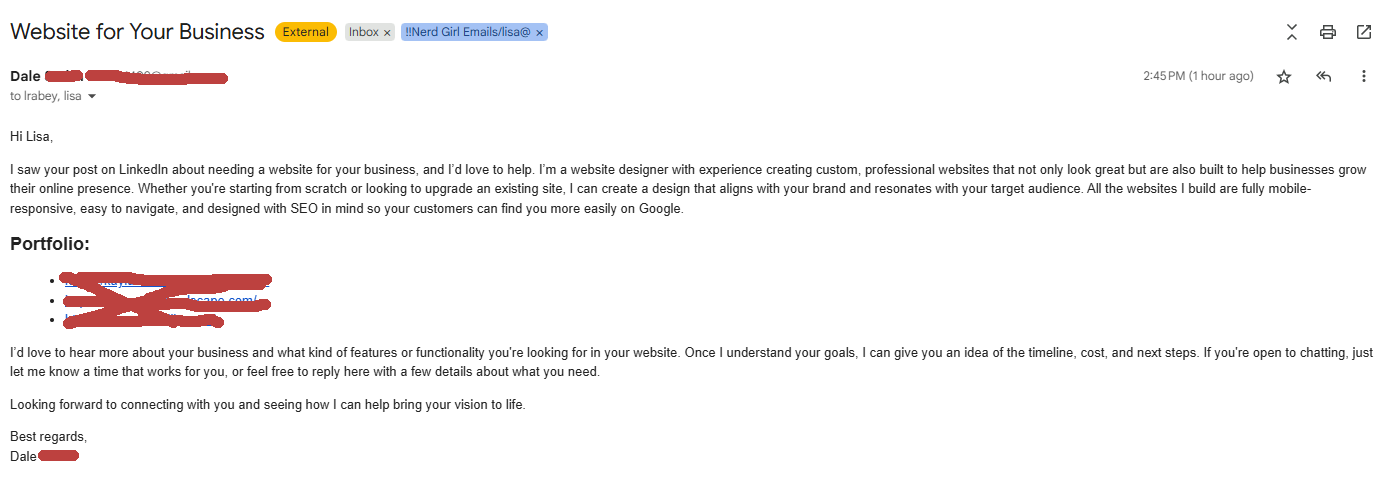Reply to Dale using the arrow icon
The image size is (1384, 482).
tap(1324, 77)
